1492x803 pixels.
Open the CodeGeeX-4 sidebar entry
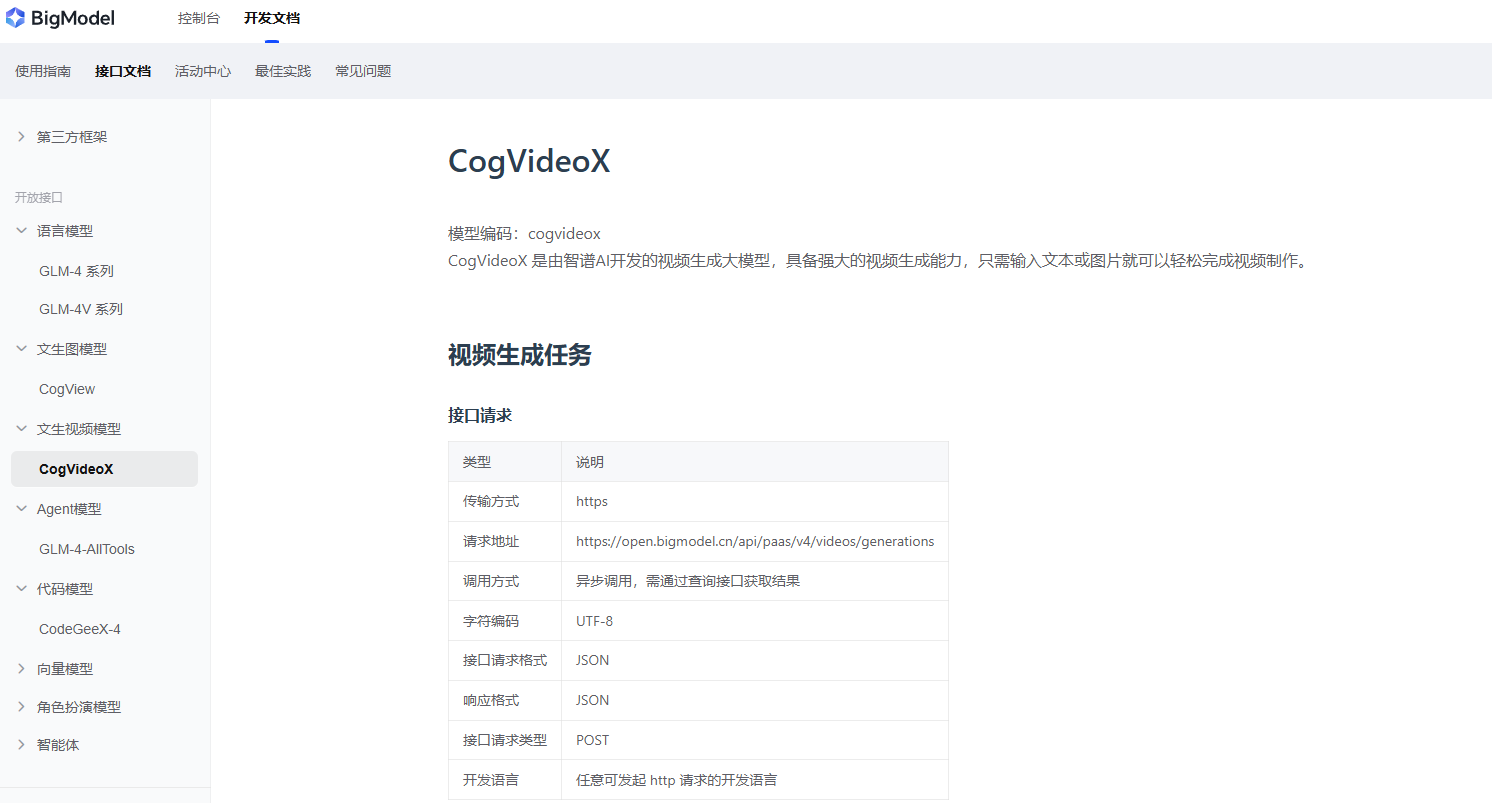click(x=79, y=629)
